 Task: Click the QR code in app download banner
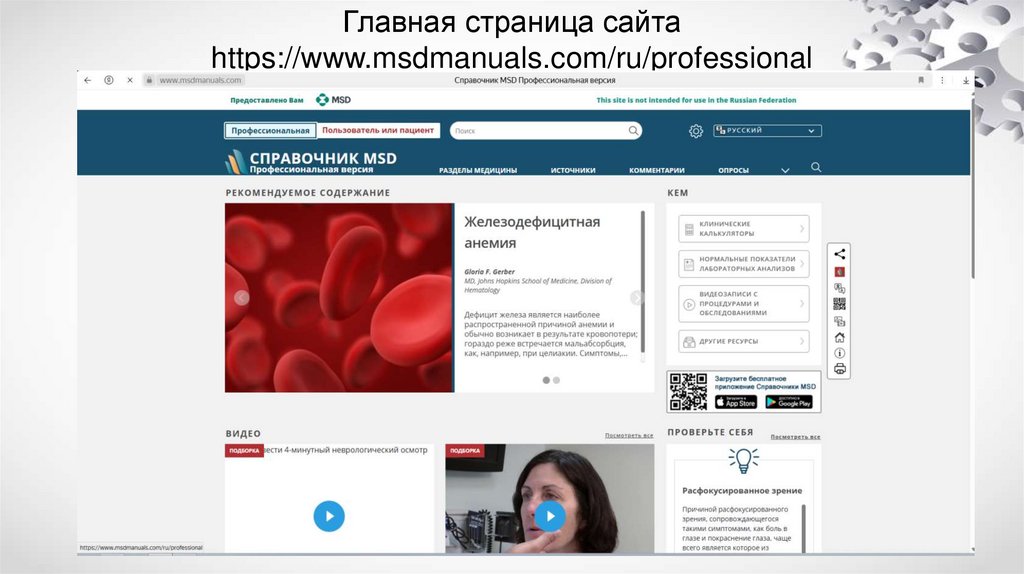tap(688, 392)
